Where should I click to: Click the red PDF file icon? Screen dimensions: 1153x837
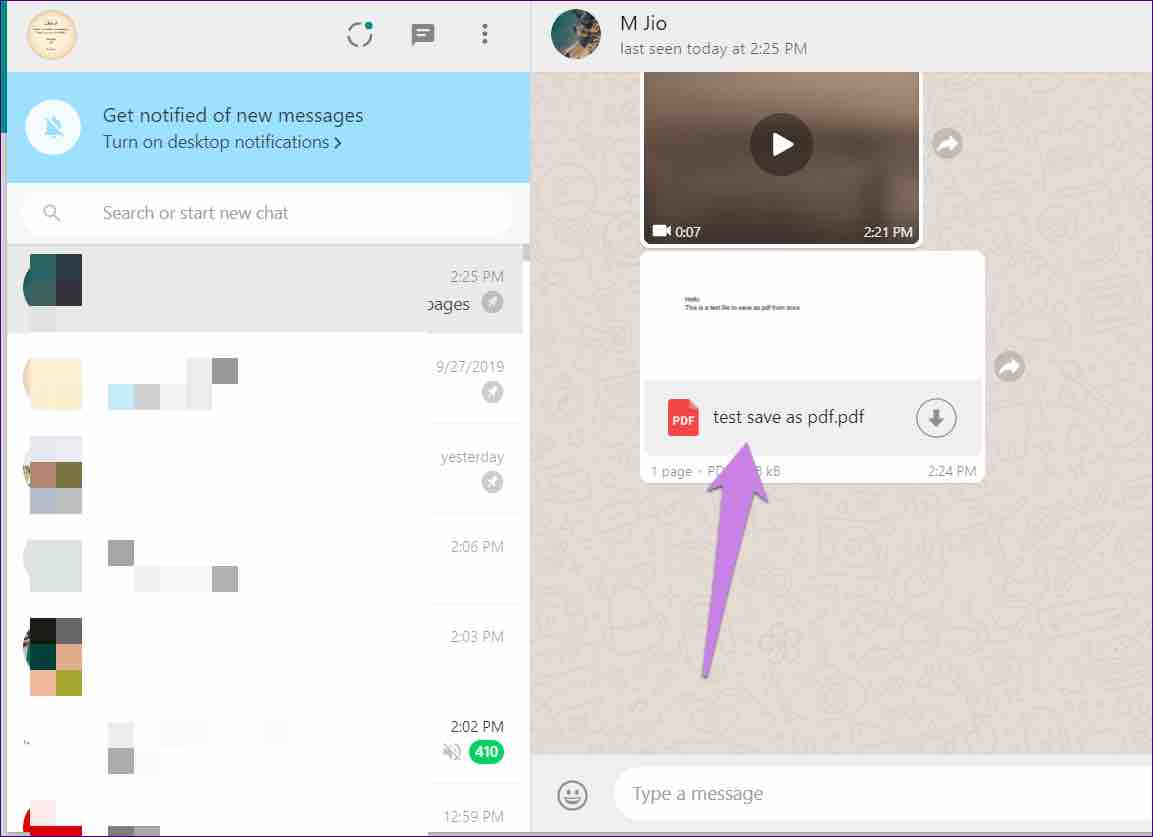tap(682, 418)
